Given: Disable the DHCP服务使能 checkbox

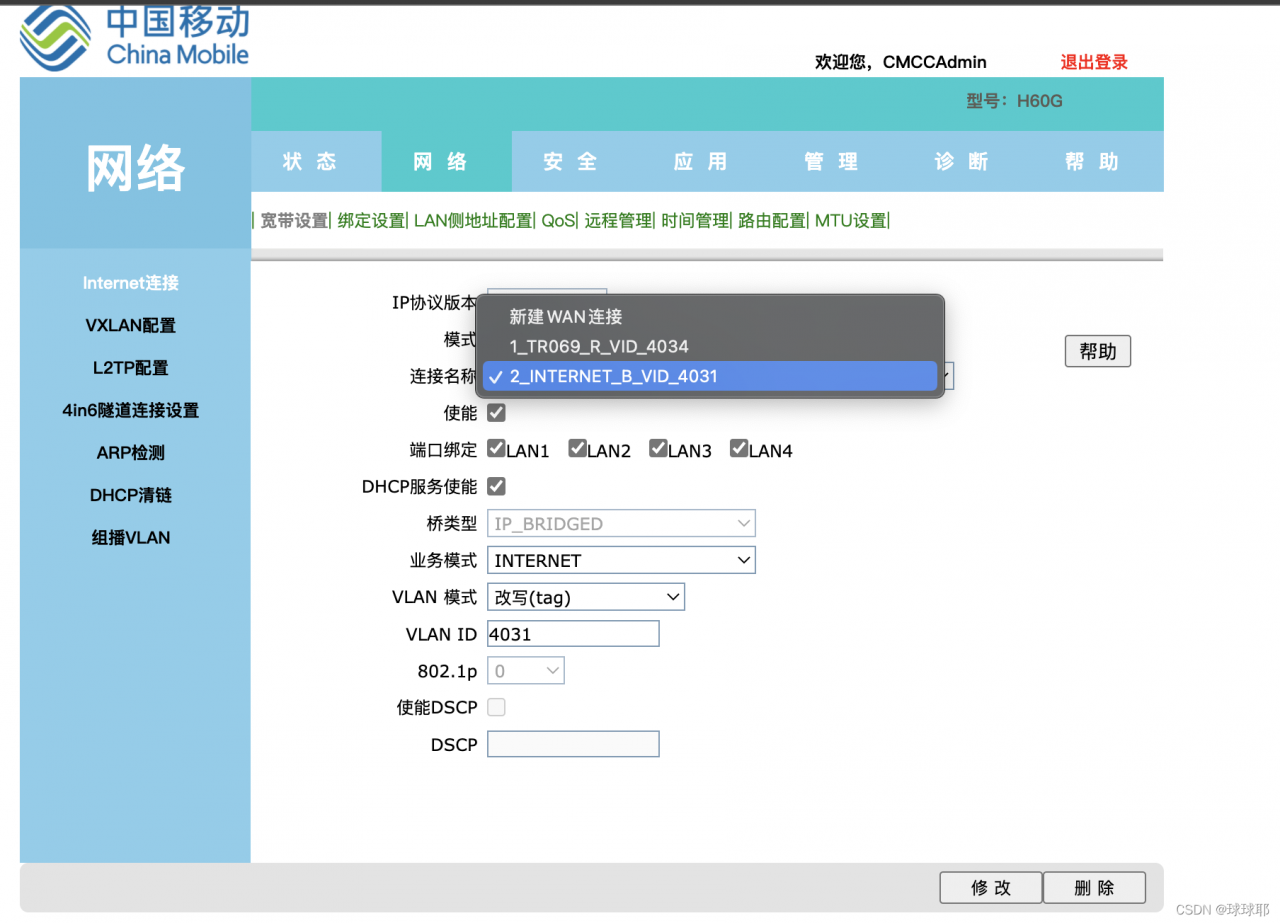Looking at the screenshot, I should click(x=496, y=486).
